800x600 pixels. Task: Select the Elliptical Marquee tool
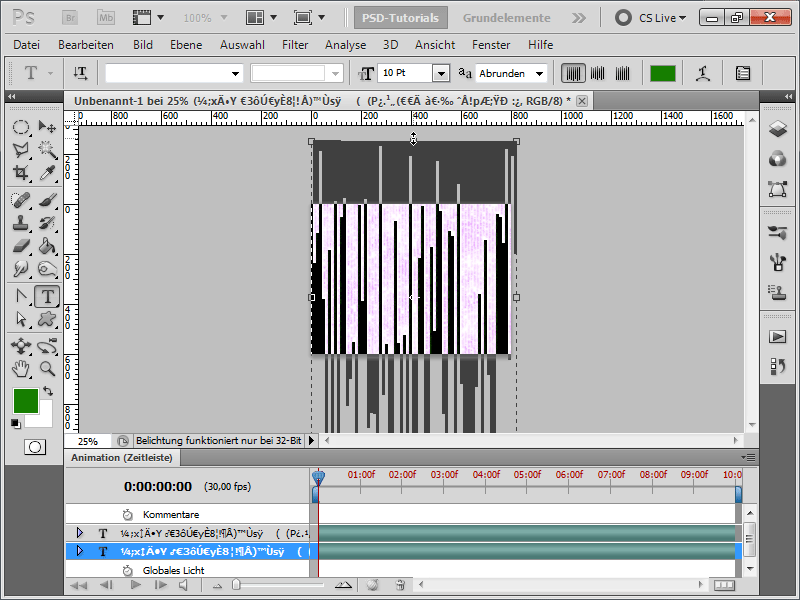tap(20, 127)
